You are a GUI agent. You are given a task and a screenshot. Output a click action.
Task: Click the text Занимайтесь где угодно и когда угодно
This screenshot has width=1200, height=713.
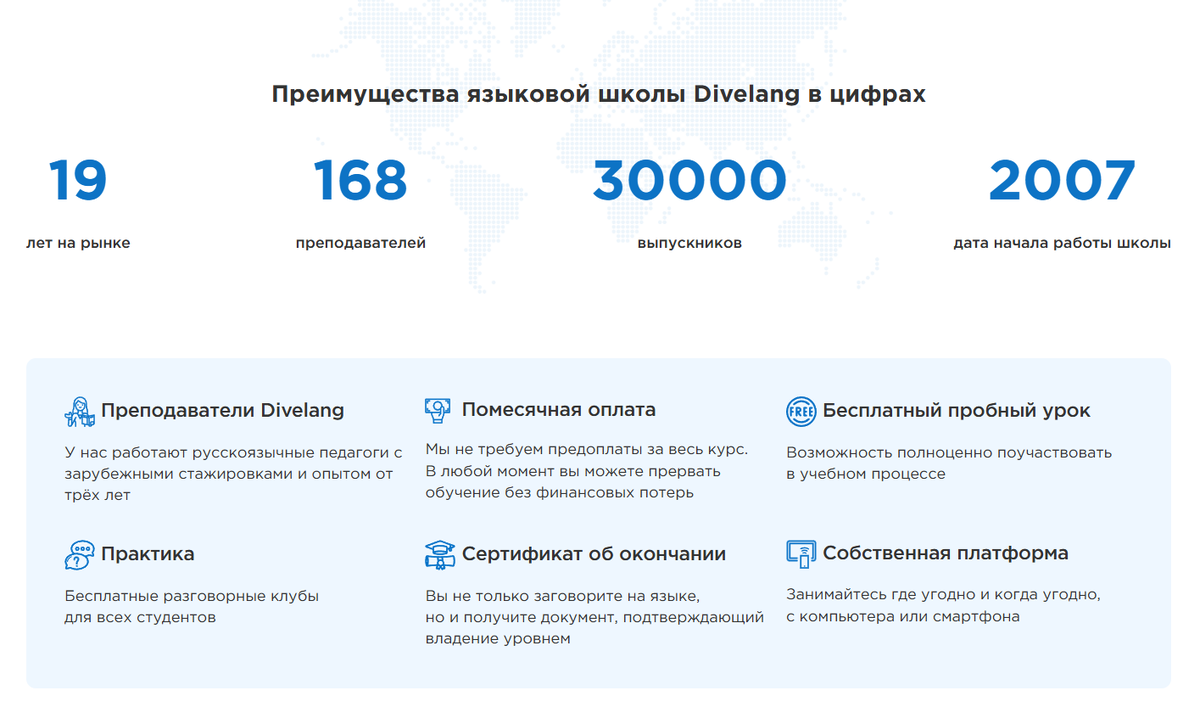point(943,605)
